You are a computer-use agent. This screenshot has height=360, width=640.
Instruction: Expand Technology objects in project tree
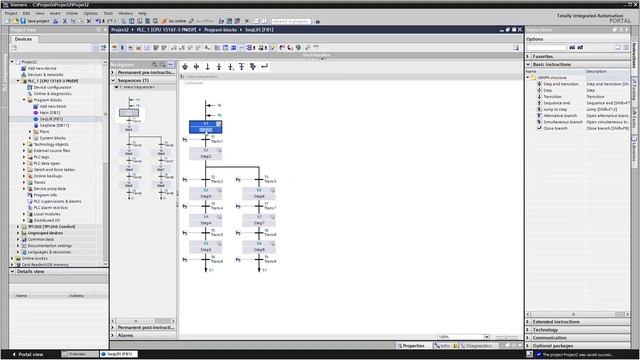(24, 144)
